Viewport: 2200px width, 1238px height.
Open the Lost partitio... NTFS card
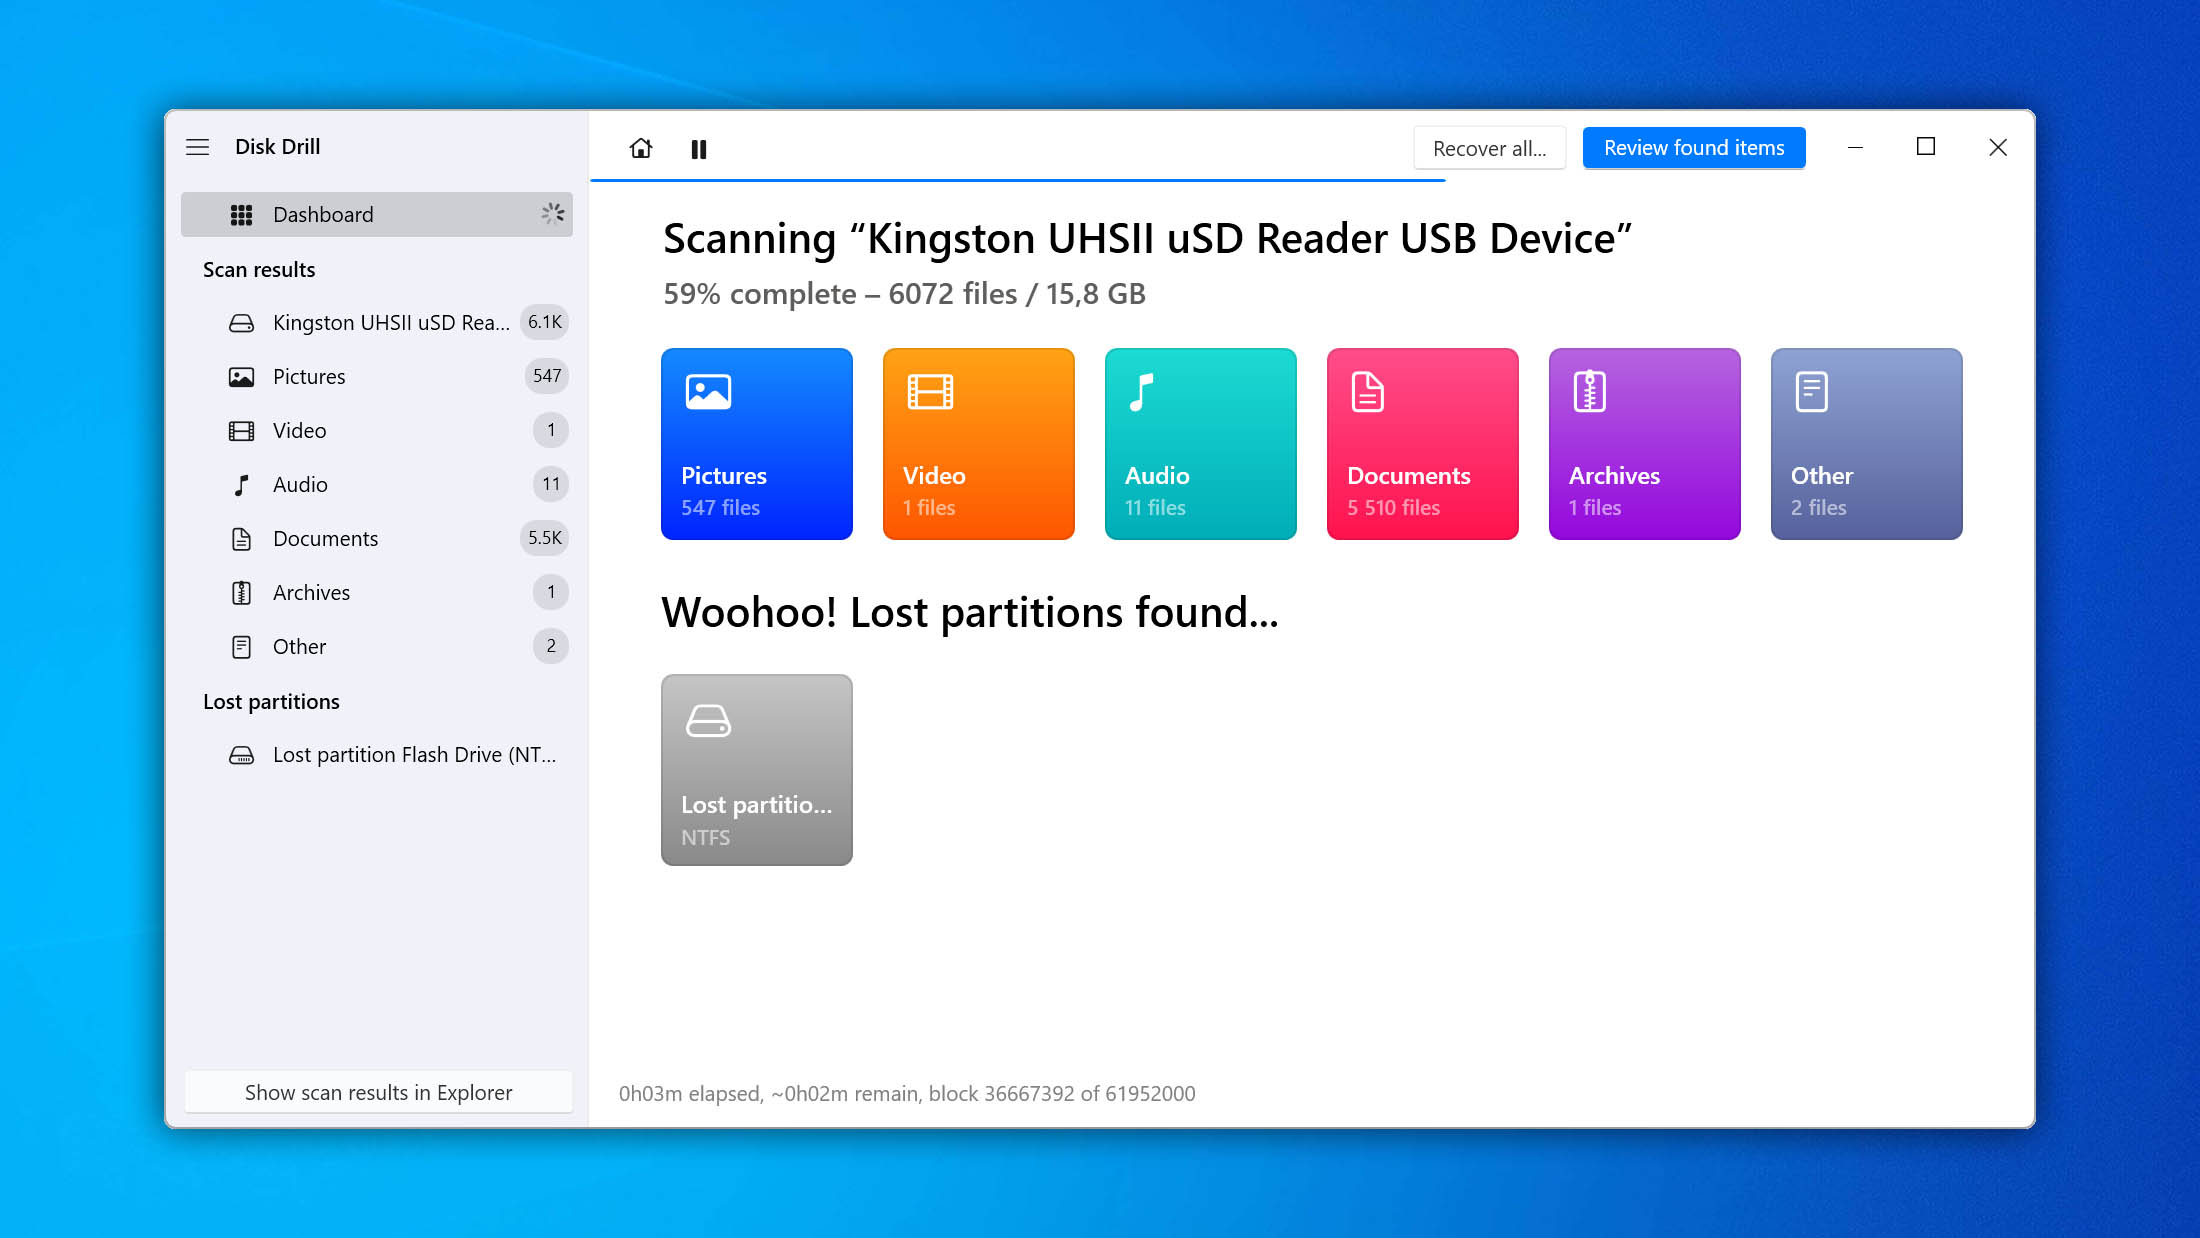point(757,770)
